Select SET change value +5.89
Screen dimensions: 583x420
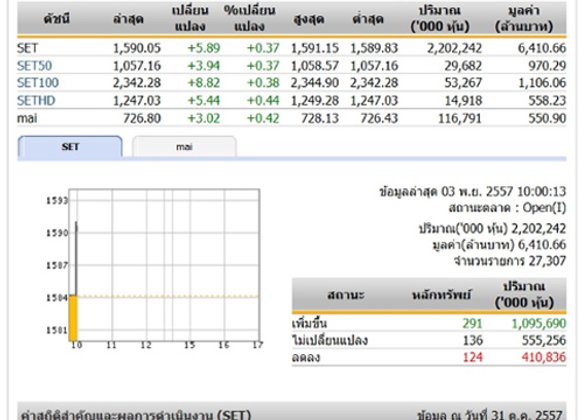204,48
